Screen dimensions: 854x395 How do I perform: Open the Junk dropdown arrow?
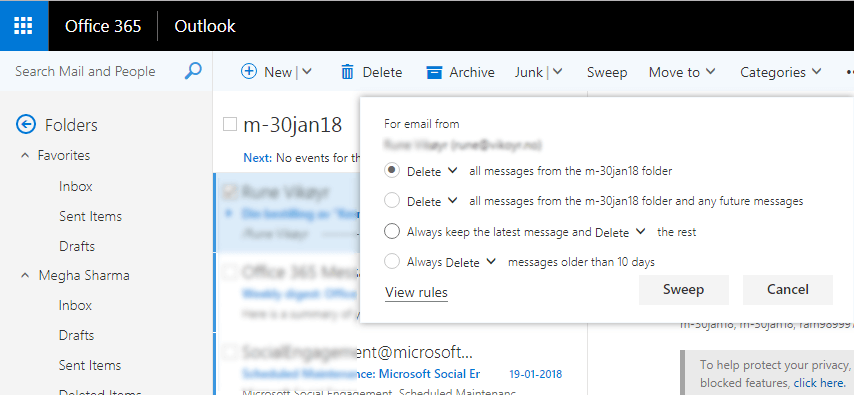point(558,71)
